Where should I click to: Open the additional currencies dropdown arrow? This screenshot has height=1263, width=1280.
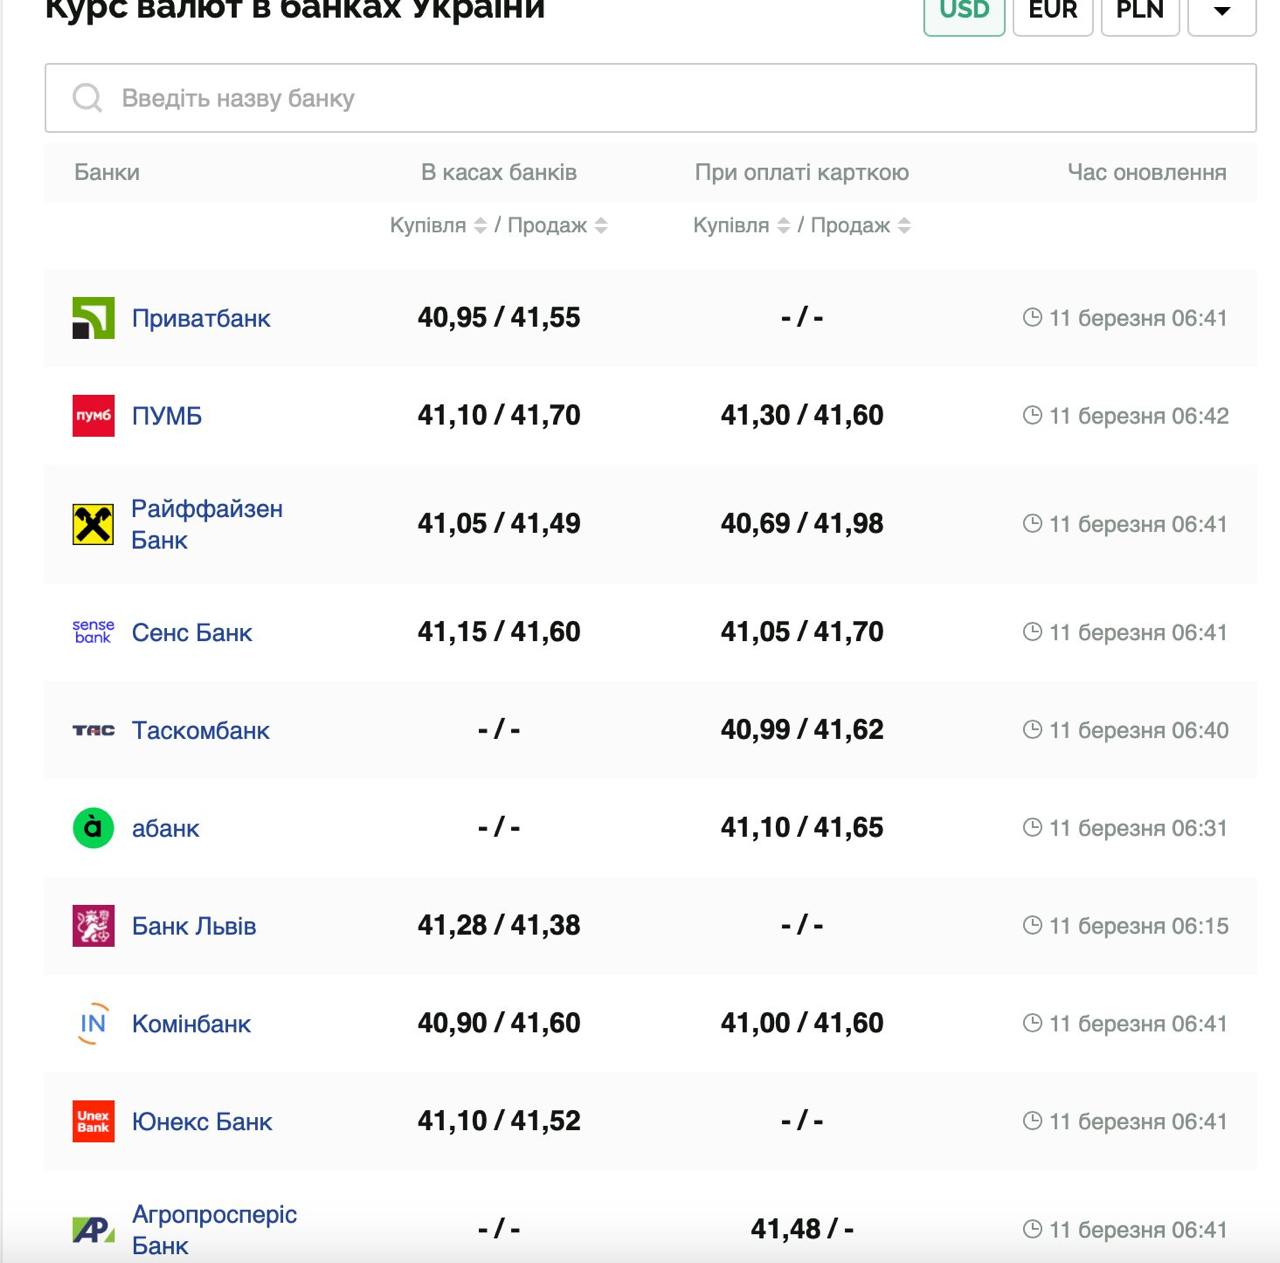click(x=1221, y=12)
